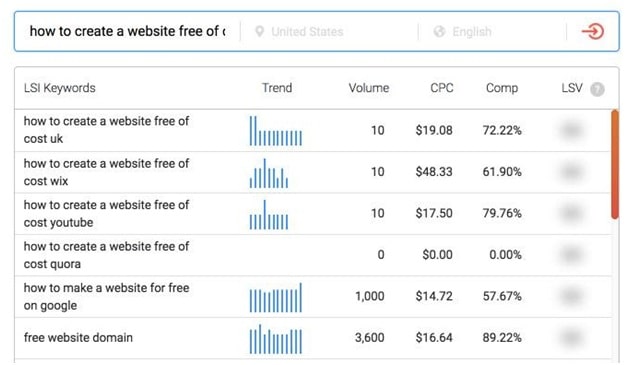
Task: Open LSV help question mark icon
Action: pos(597,89)
